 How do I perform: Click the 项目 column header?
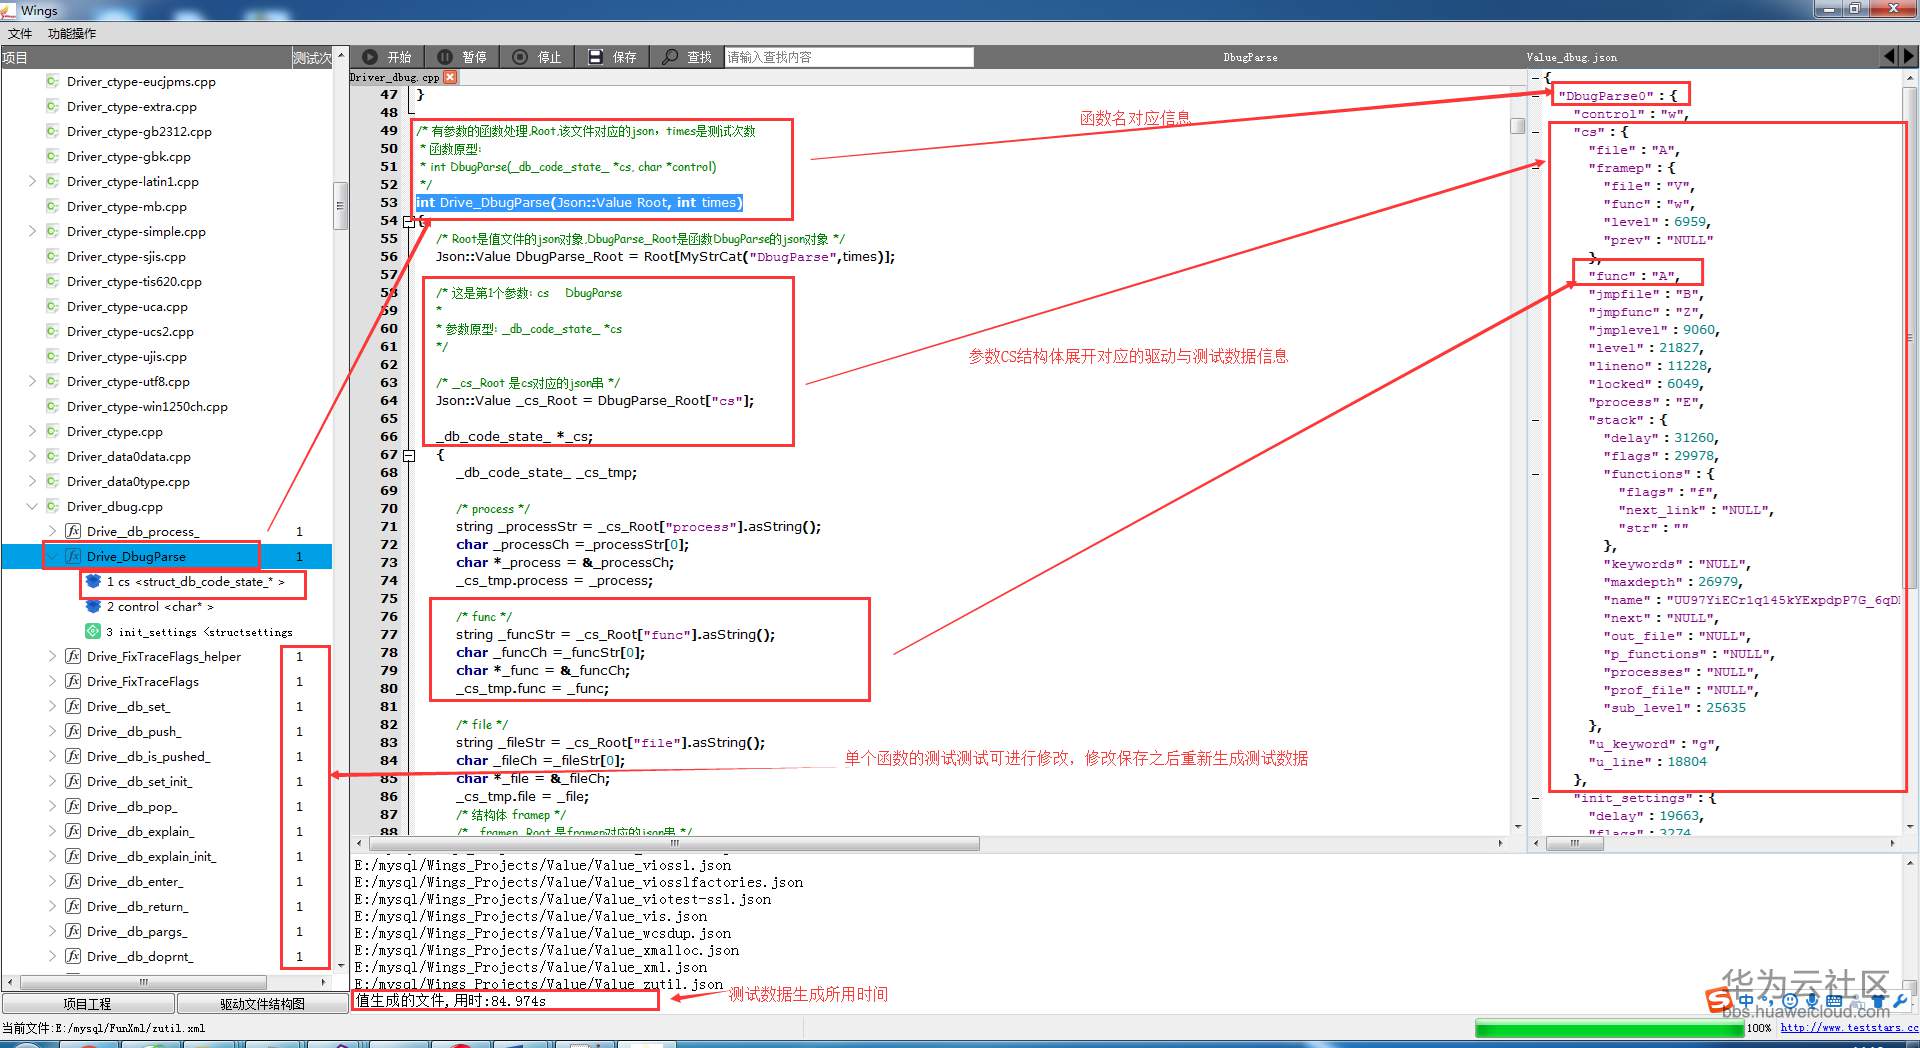(145, 58)
